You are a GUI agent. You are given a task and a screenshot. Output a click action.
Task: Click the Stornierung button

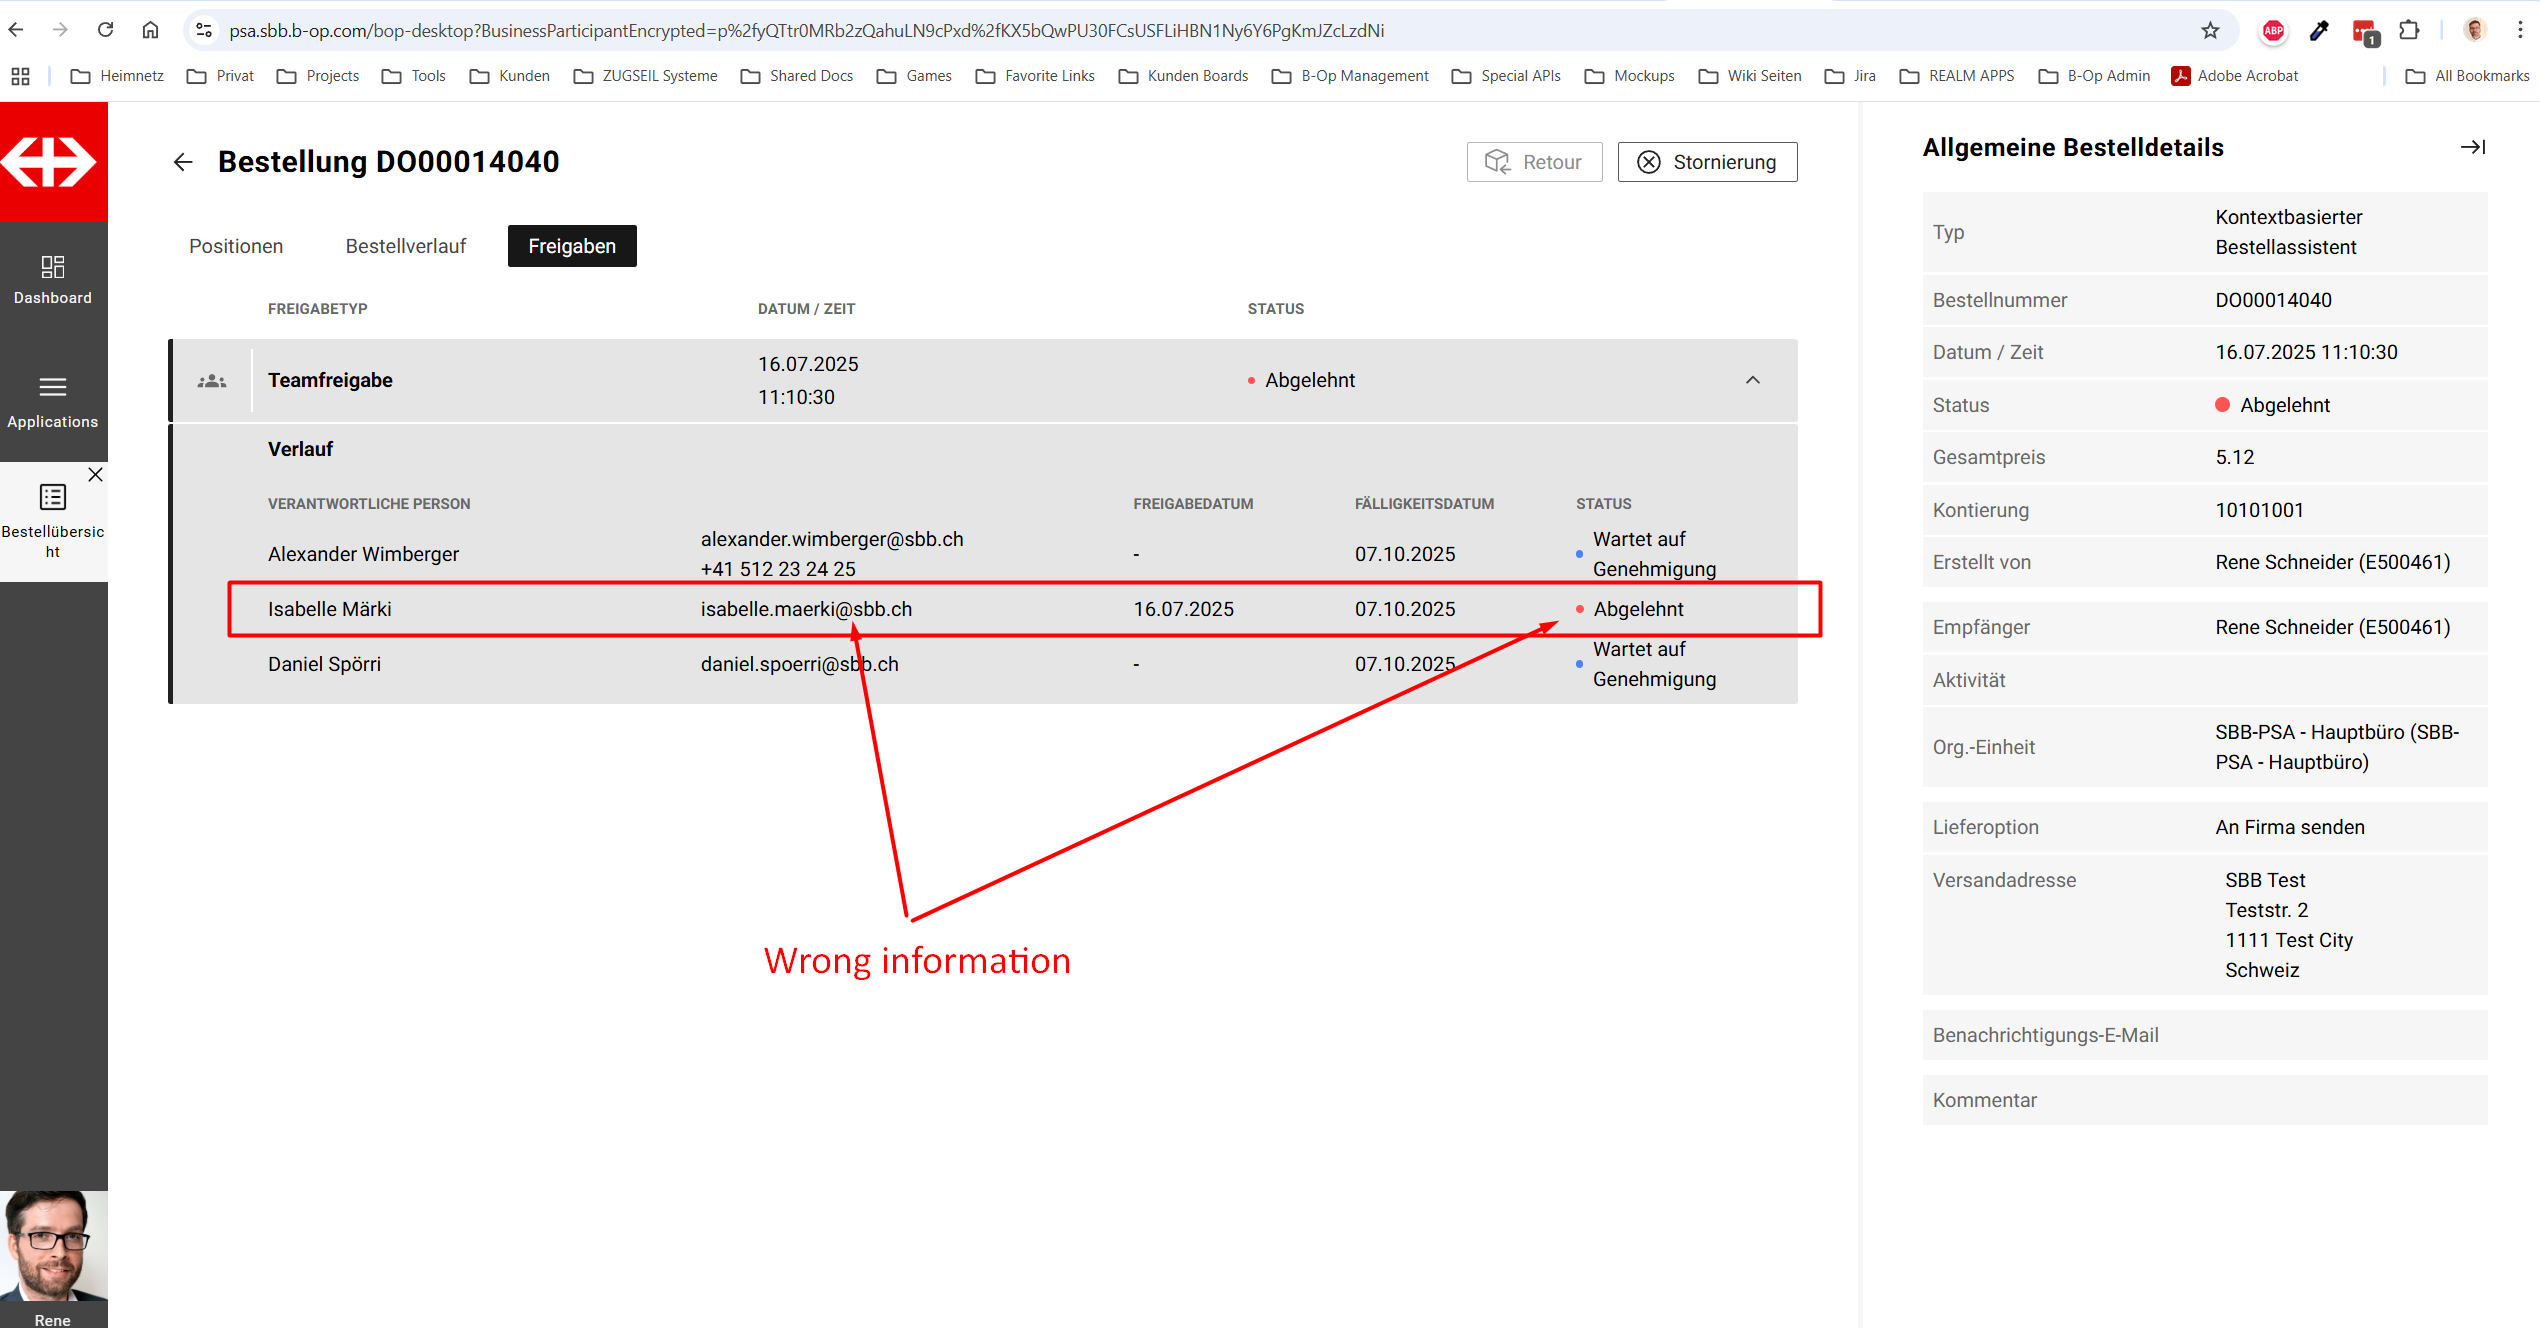[x=1707, y=162]
